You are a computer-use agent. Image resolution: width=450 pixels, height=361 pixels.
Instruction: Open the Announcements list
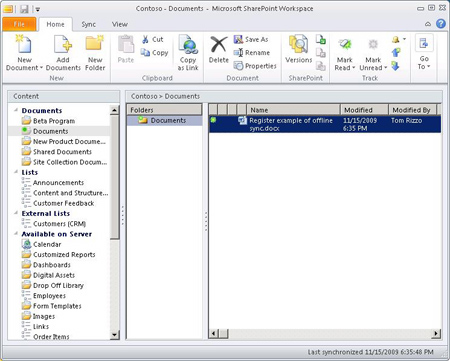click(x=53, y=183)
